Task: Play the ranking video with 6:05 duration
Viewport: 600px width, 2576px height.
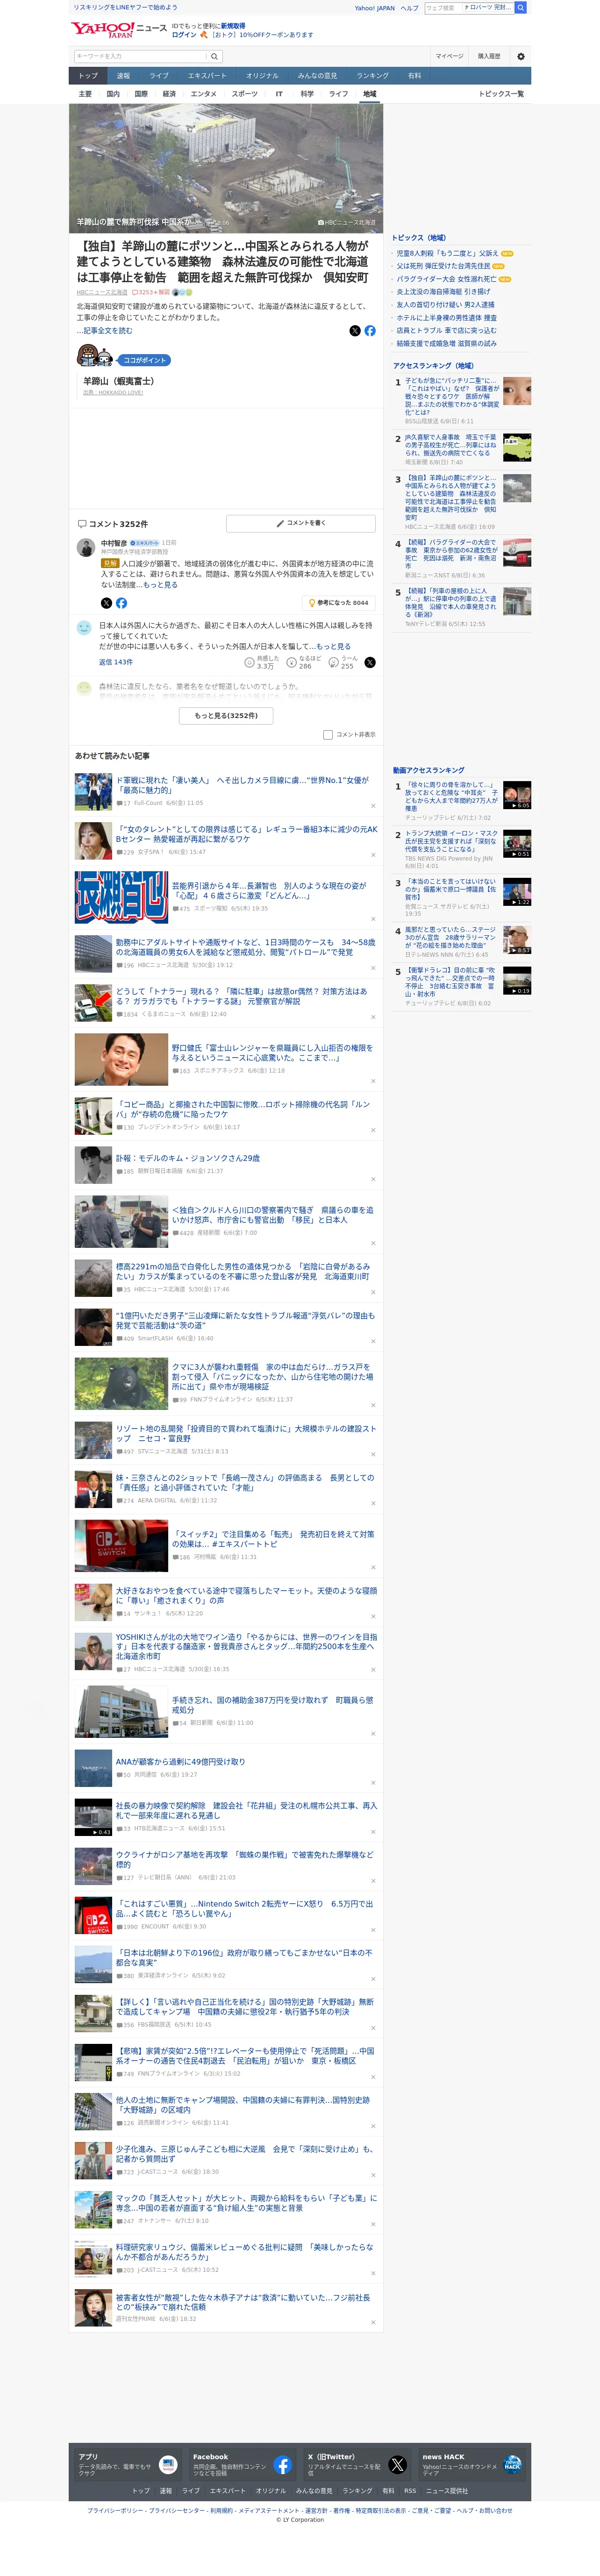Action: pyautogui.click(x=517, y=796)
